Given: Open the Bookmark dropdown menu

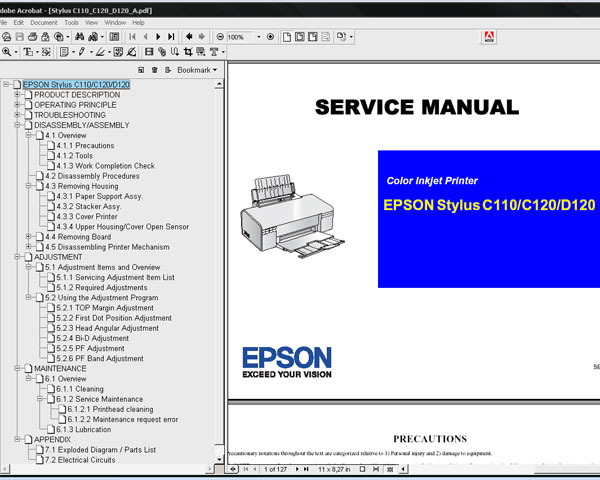Looking at the screenshot, I should click(197, 70).
